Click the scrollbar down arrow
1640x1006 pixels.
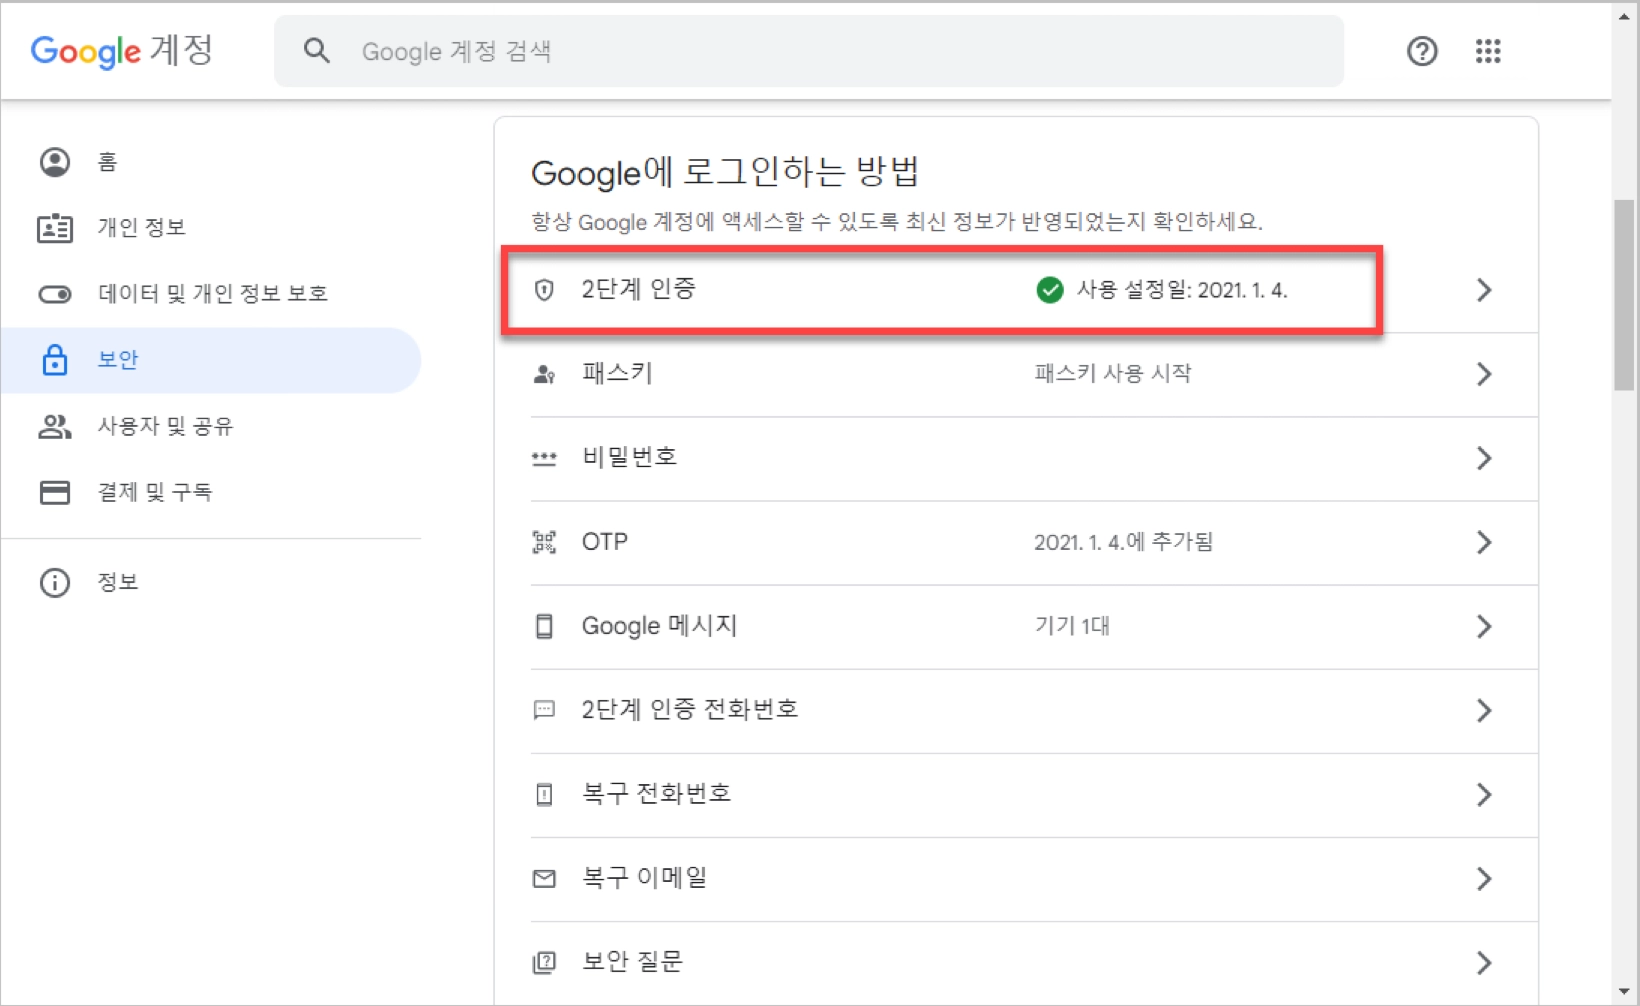tap(1624, 991)
